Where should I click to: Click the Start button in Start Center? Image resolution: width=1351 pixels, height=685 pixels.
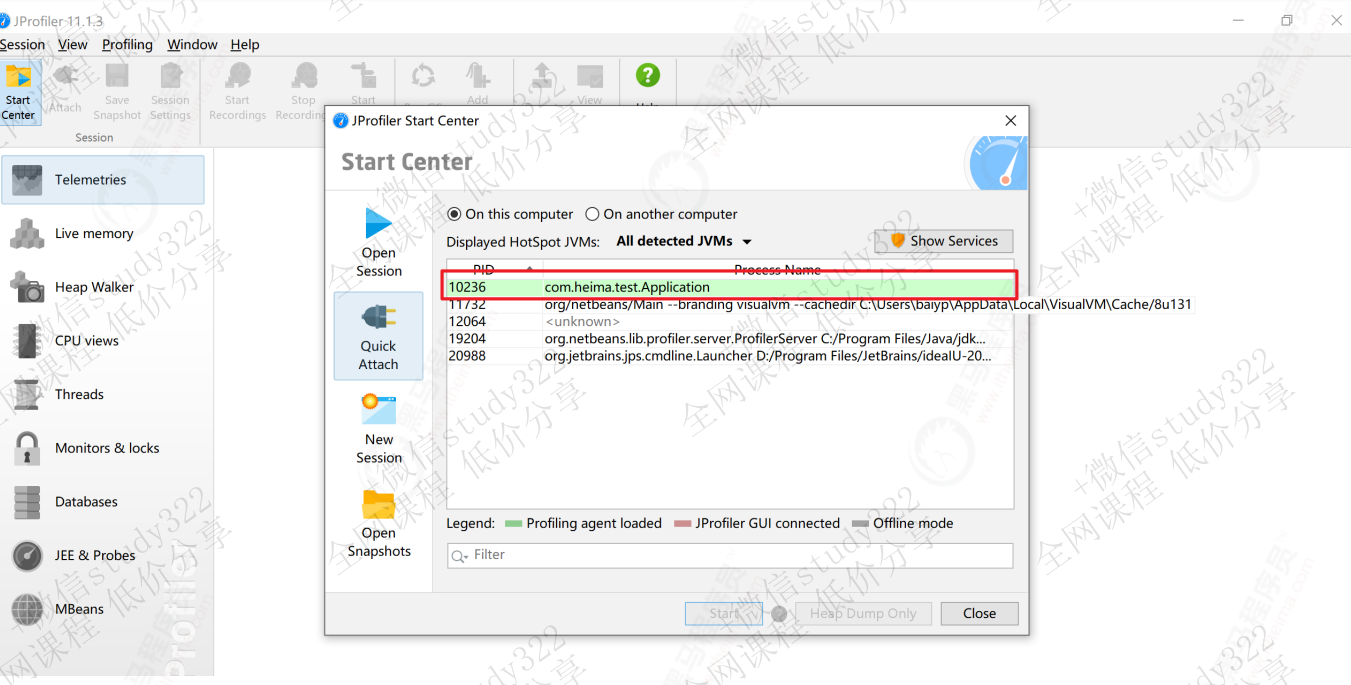click(x=724, y=614)
